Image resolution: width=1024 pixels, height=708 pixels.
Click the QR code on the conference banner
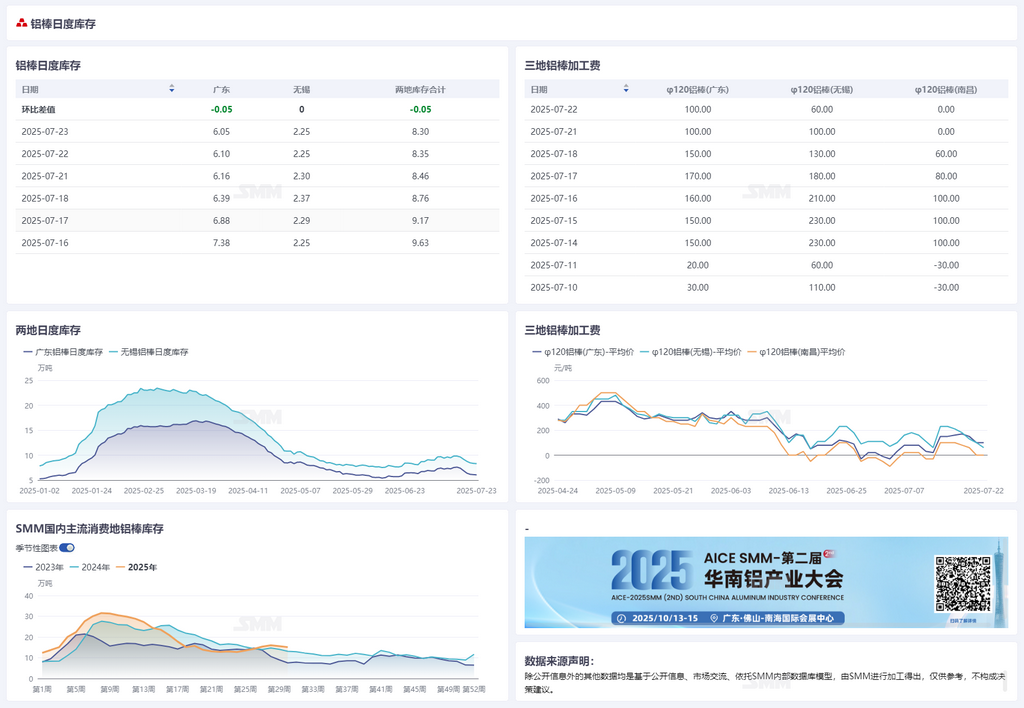click(962, 582)
